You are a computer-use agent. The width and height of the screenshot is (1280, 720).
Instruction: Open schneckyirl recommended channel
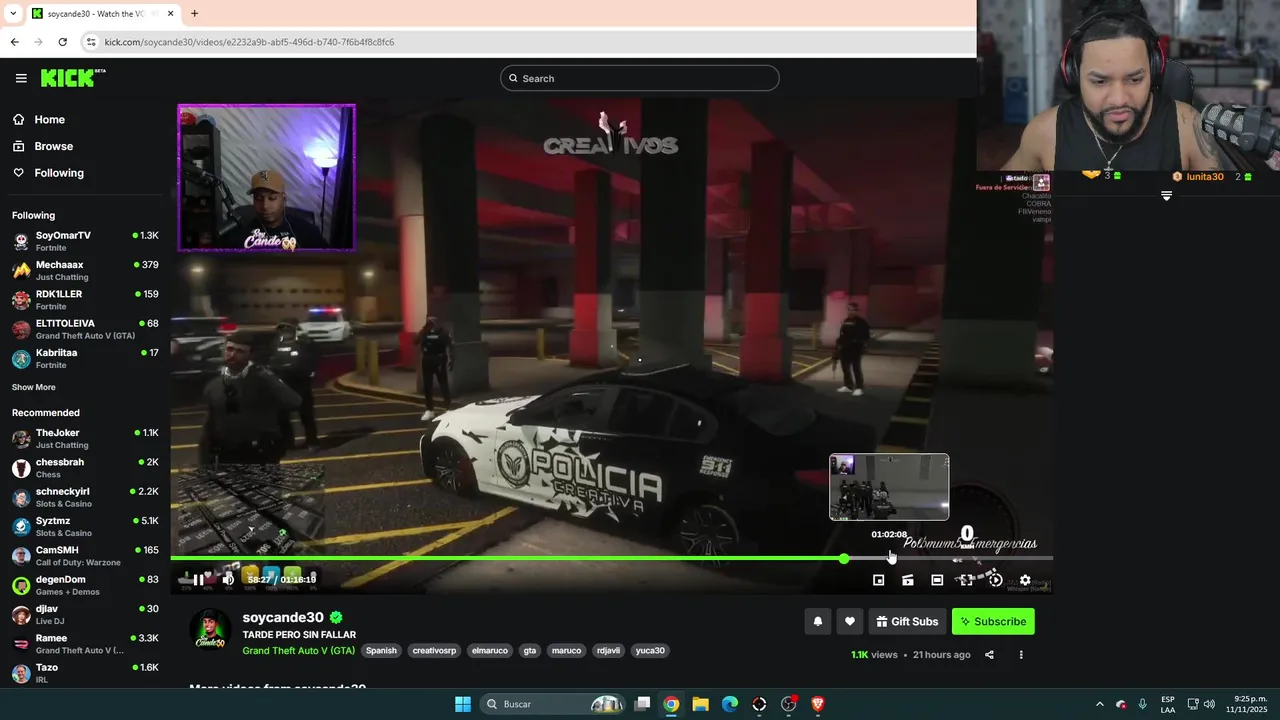[x=84, y=497]
